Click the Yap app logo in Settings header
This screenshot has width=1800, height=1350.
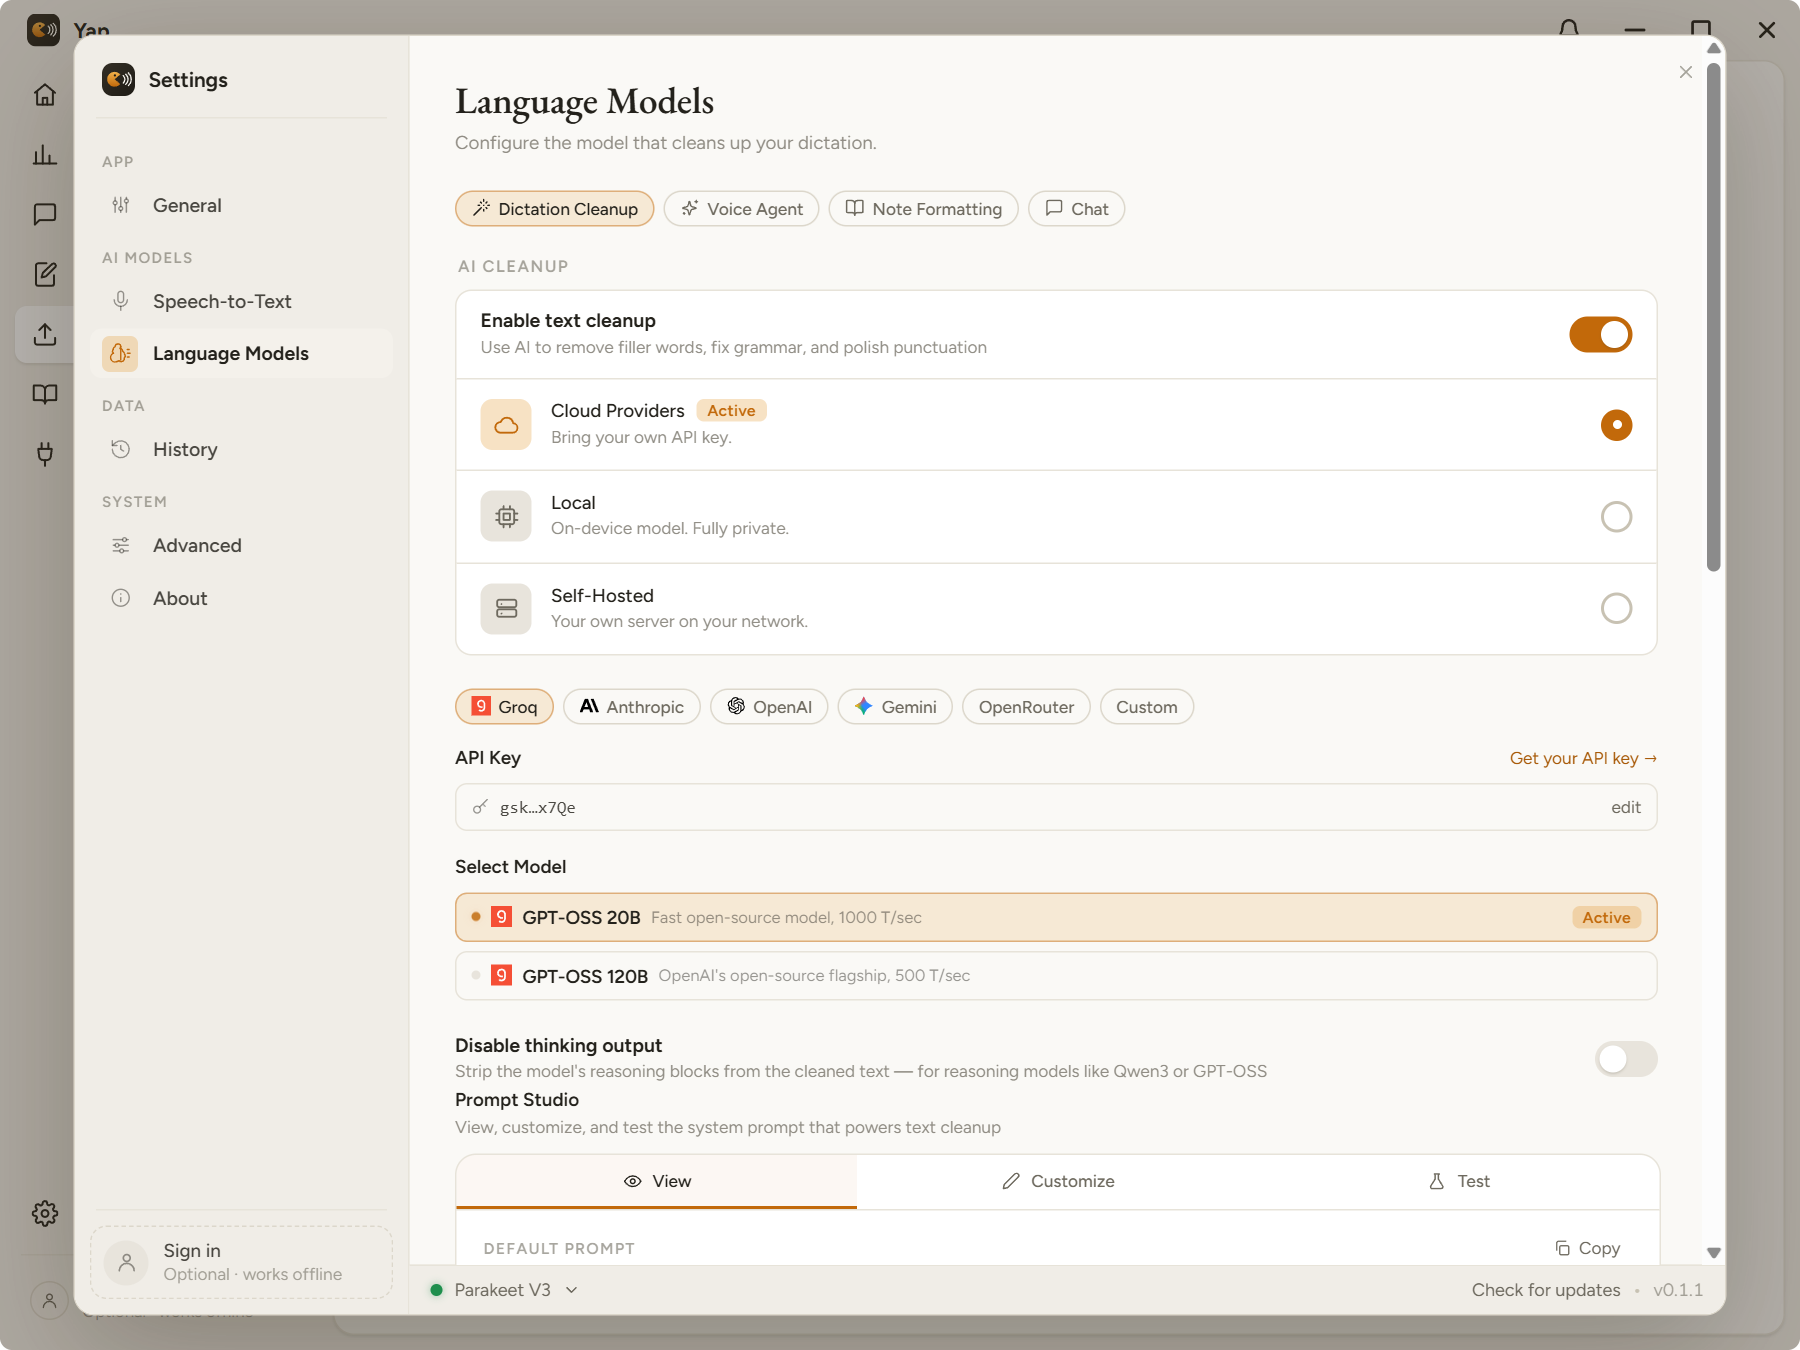coord(119,79)
